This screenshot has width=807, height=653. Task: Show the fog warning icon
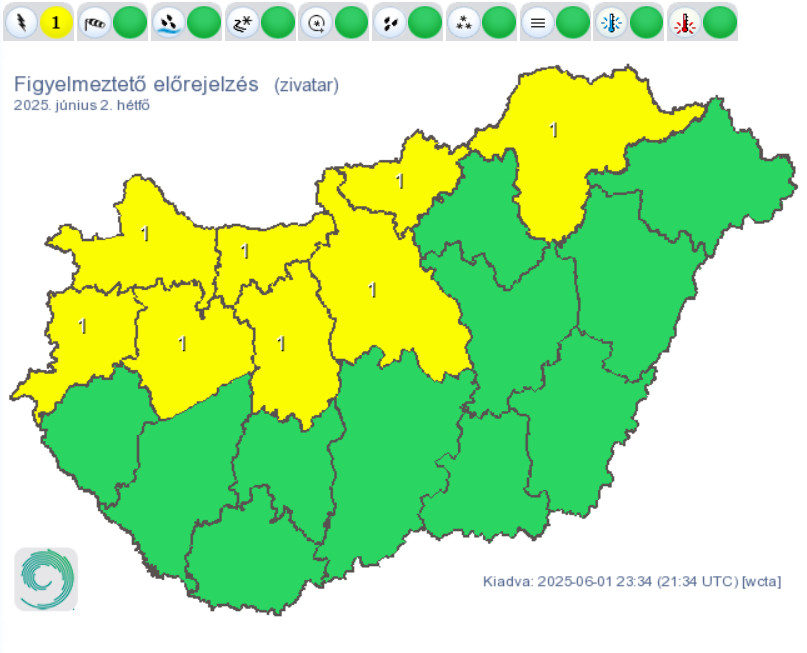539,21
